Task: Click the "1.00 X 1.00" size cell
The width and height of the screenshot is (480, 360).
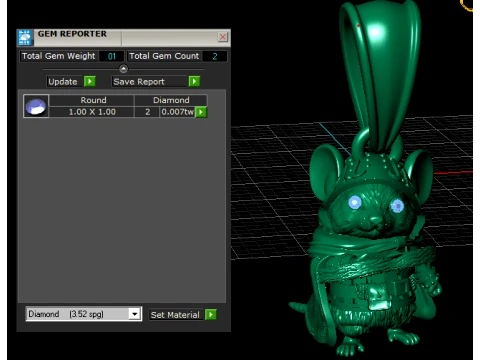Action: [x=92, y=112]
